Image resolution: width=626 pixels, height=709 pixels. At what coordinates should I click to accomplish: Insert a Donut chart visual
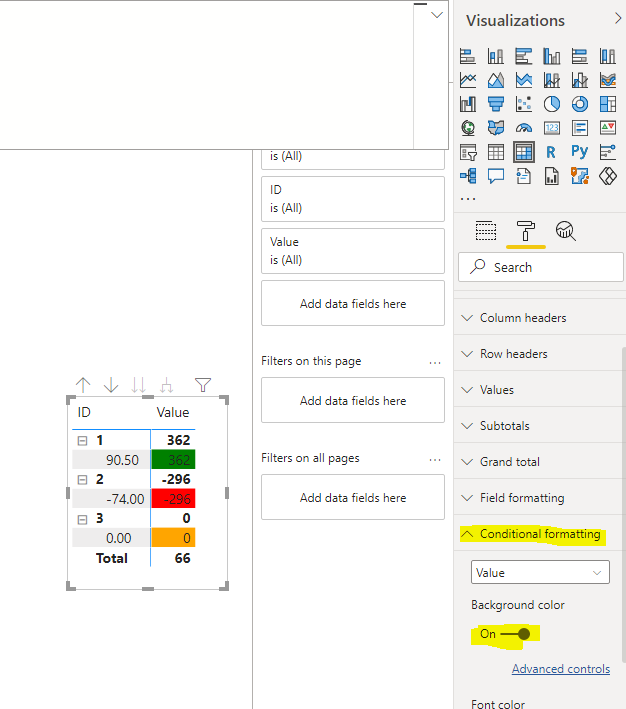580,104
